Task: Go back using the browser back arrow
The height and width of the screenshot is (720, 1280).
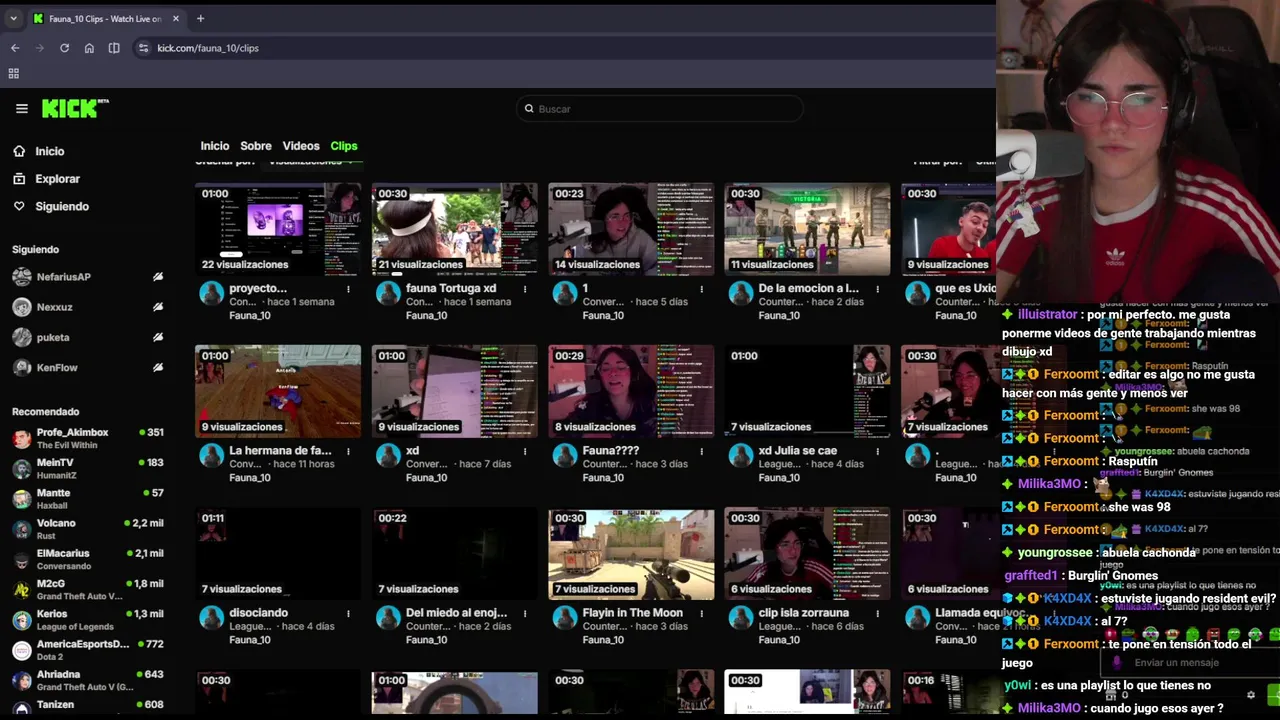Action: [15, 48]
